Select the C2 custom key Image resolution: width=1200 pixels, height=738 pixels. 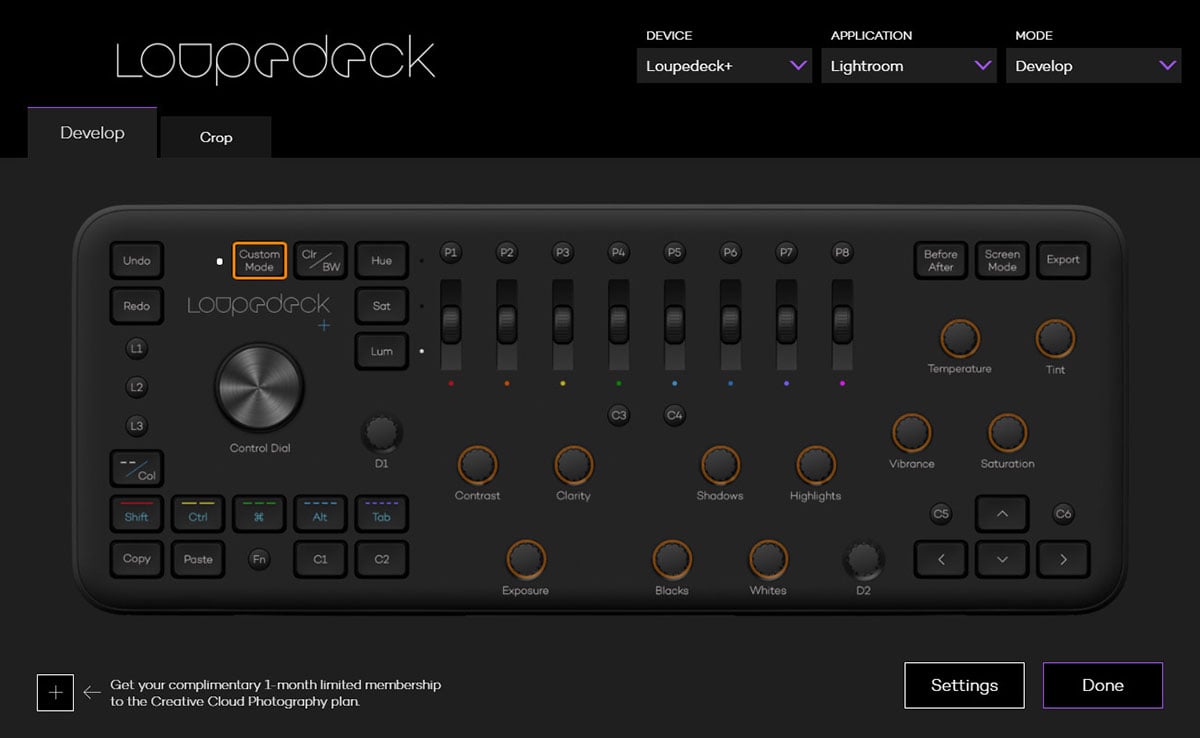[x=382, y=559]
